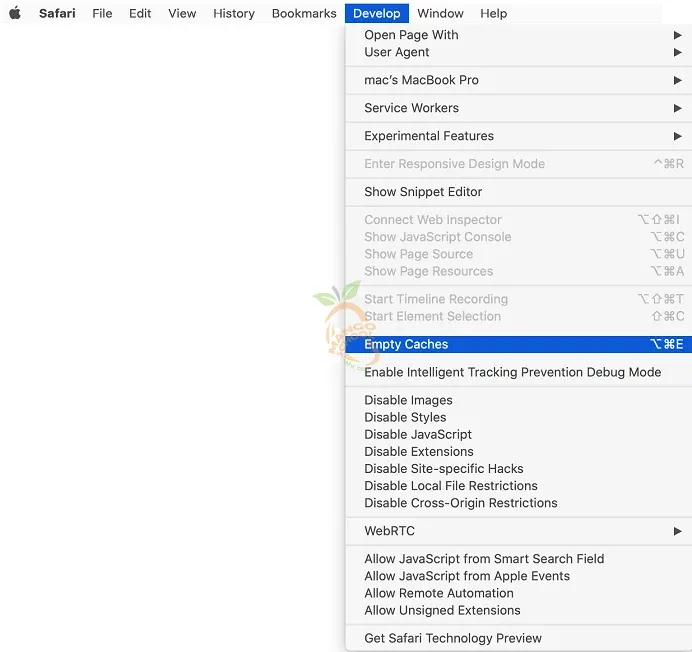692x652 pixels.
Task: Click Show JavaScript Console item
Action: click(x=519, y=237)
